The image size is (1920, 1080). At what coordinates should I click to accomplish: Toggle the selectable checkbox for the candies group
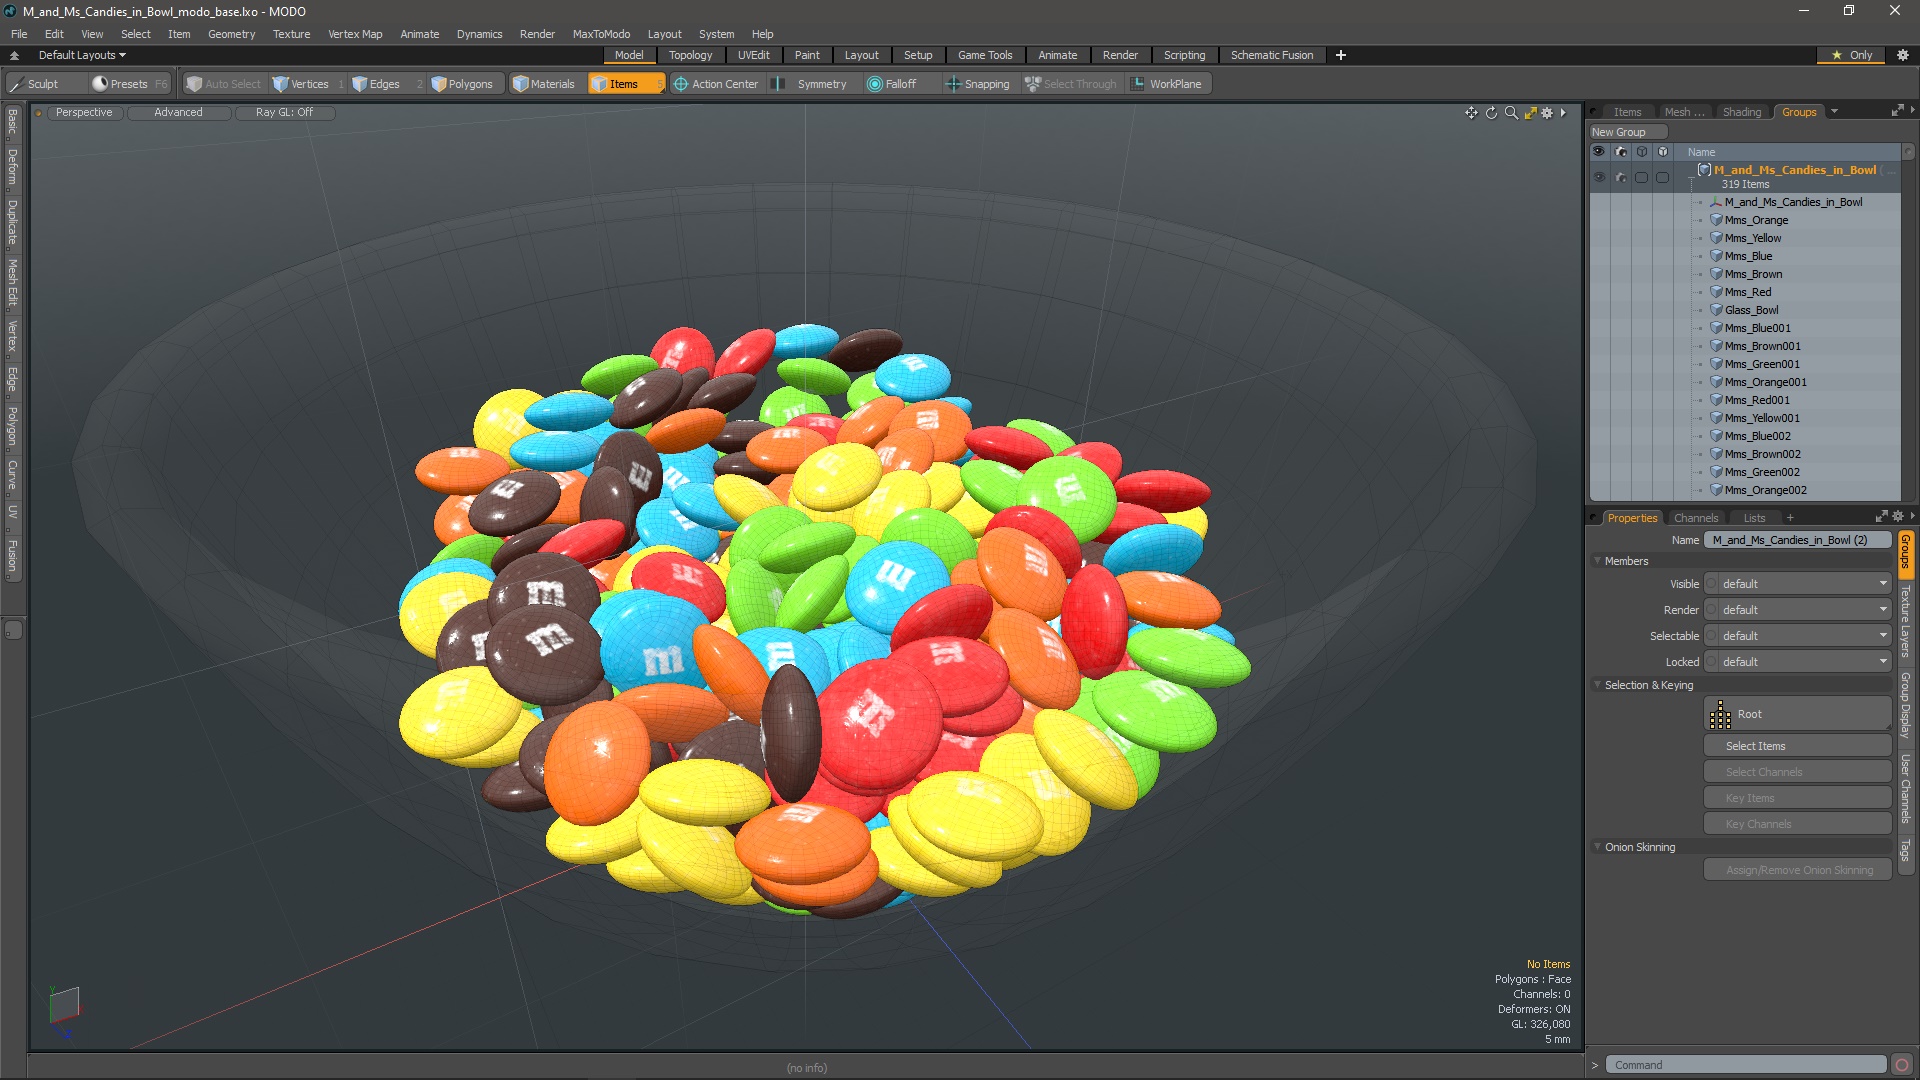pos(1641,178)
